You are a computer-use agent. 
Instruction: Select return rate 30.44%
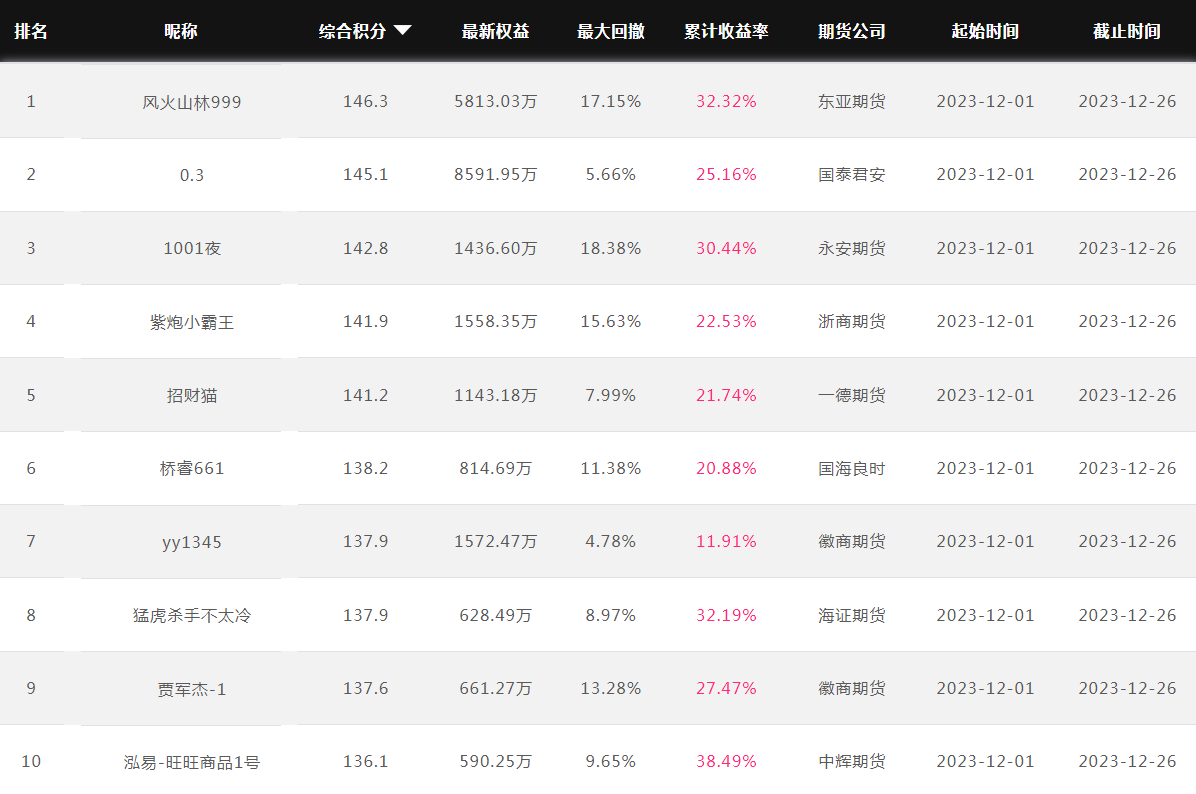tap(726, 249)
